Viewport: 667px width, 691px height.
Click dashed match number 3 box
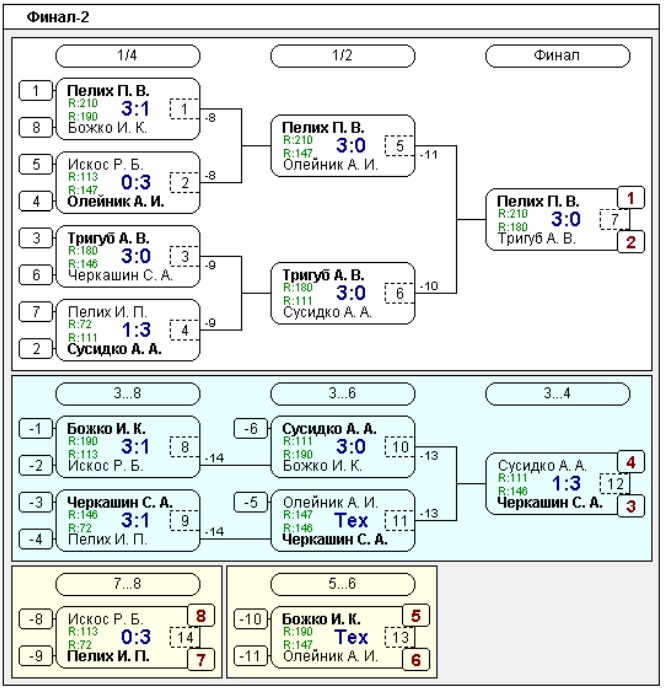pyautogui.click(x=184, y=256)
